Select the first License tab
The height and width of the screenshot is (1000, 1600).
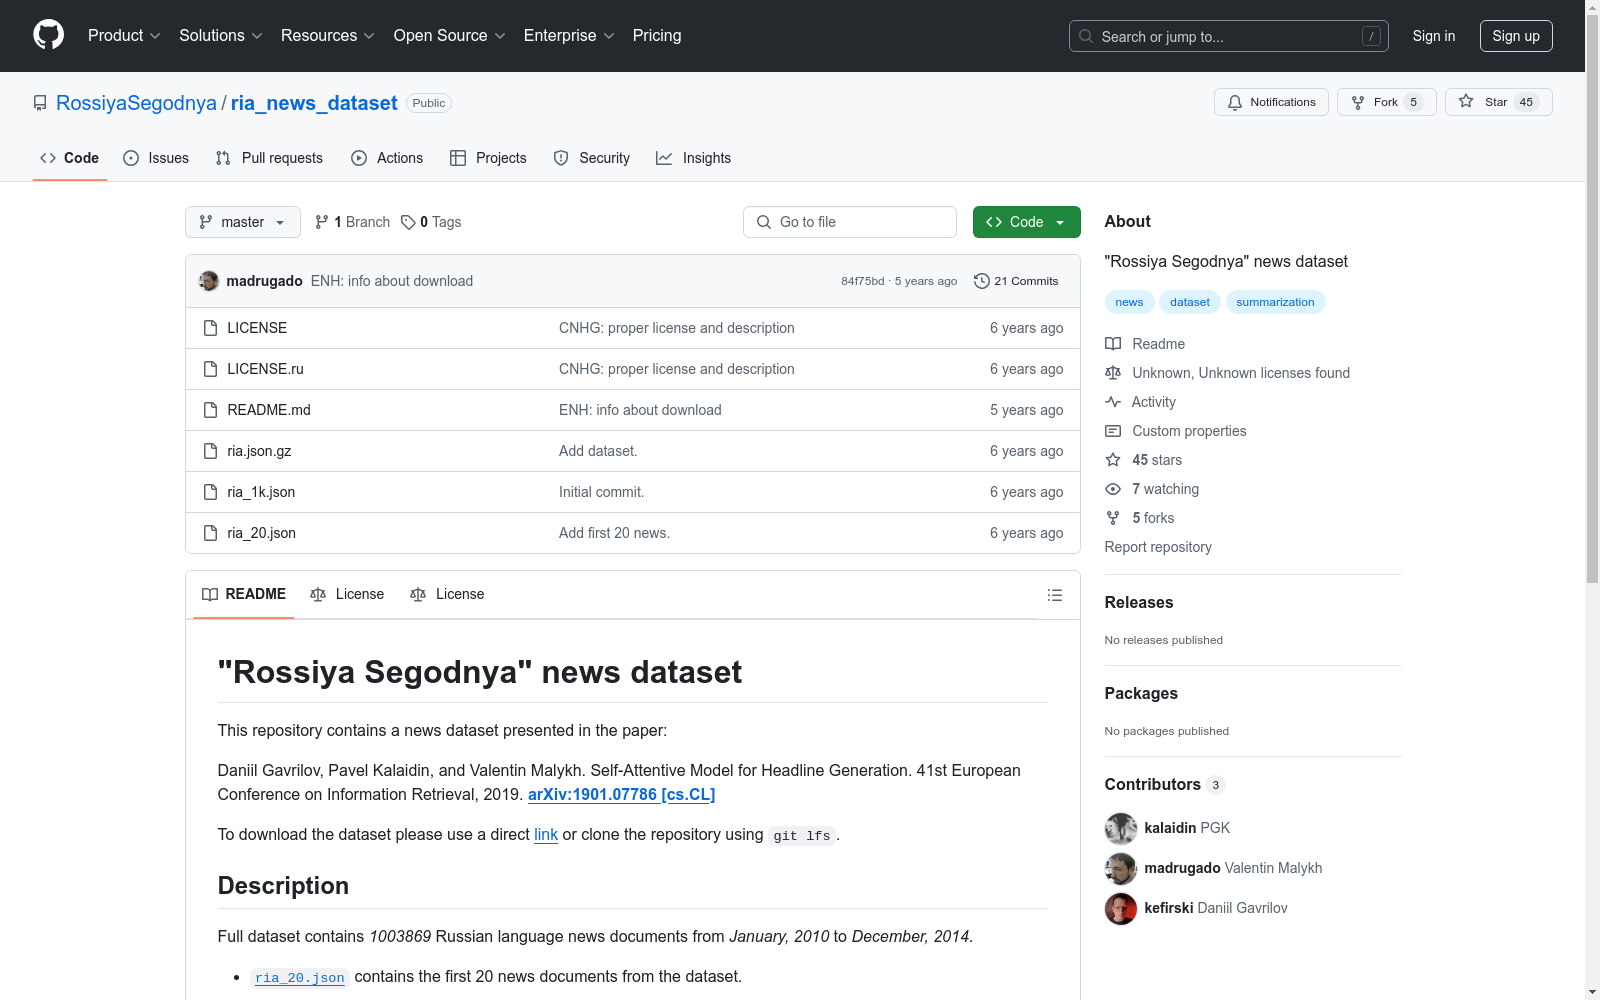[347, 594]
